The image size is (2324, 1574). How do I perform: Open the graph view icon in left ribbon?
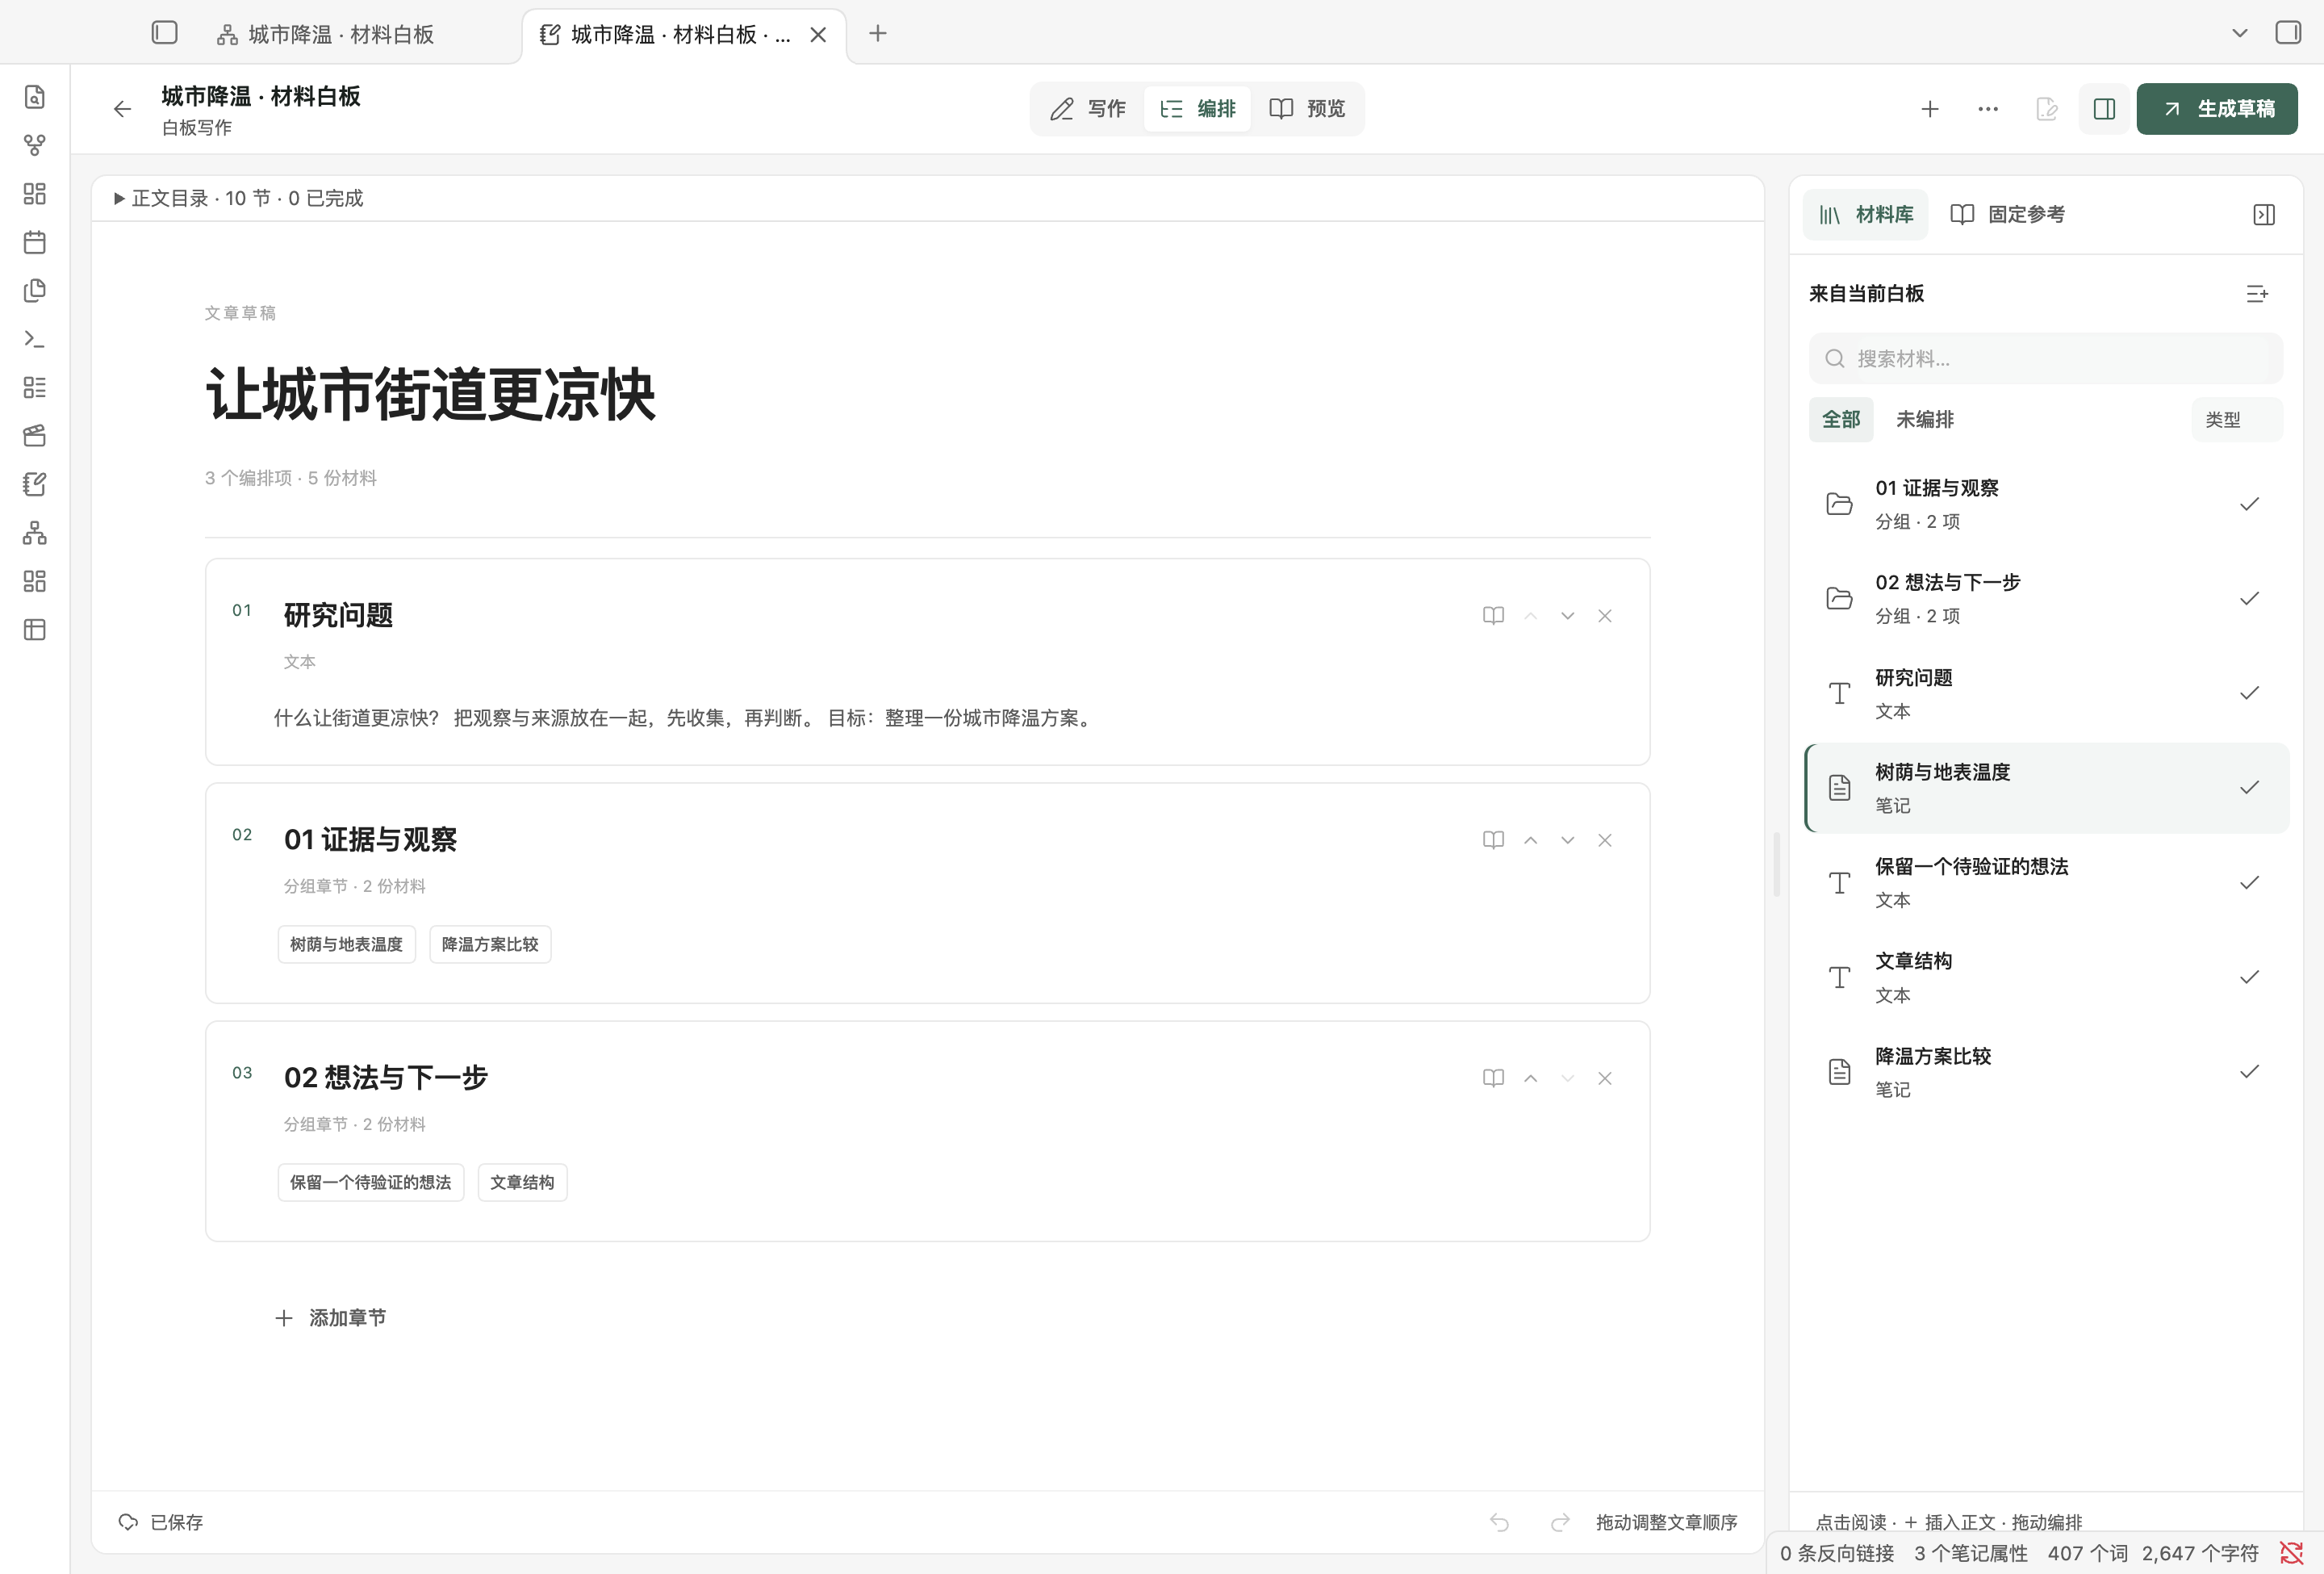tap(35, 146)
